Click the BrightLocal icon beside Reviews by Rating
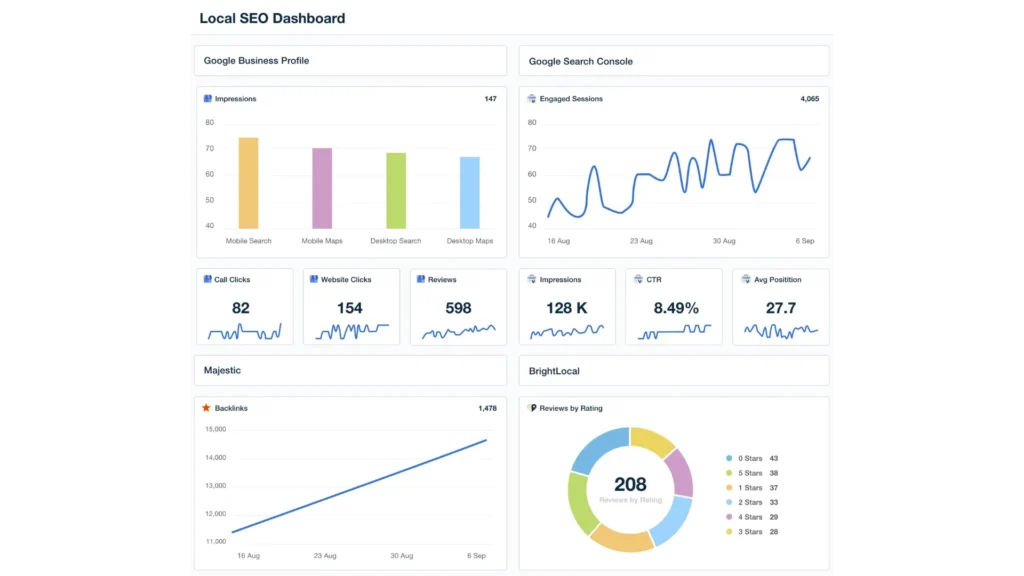This screenshot has width=1024, height=576. [x=532, y=408]
